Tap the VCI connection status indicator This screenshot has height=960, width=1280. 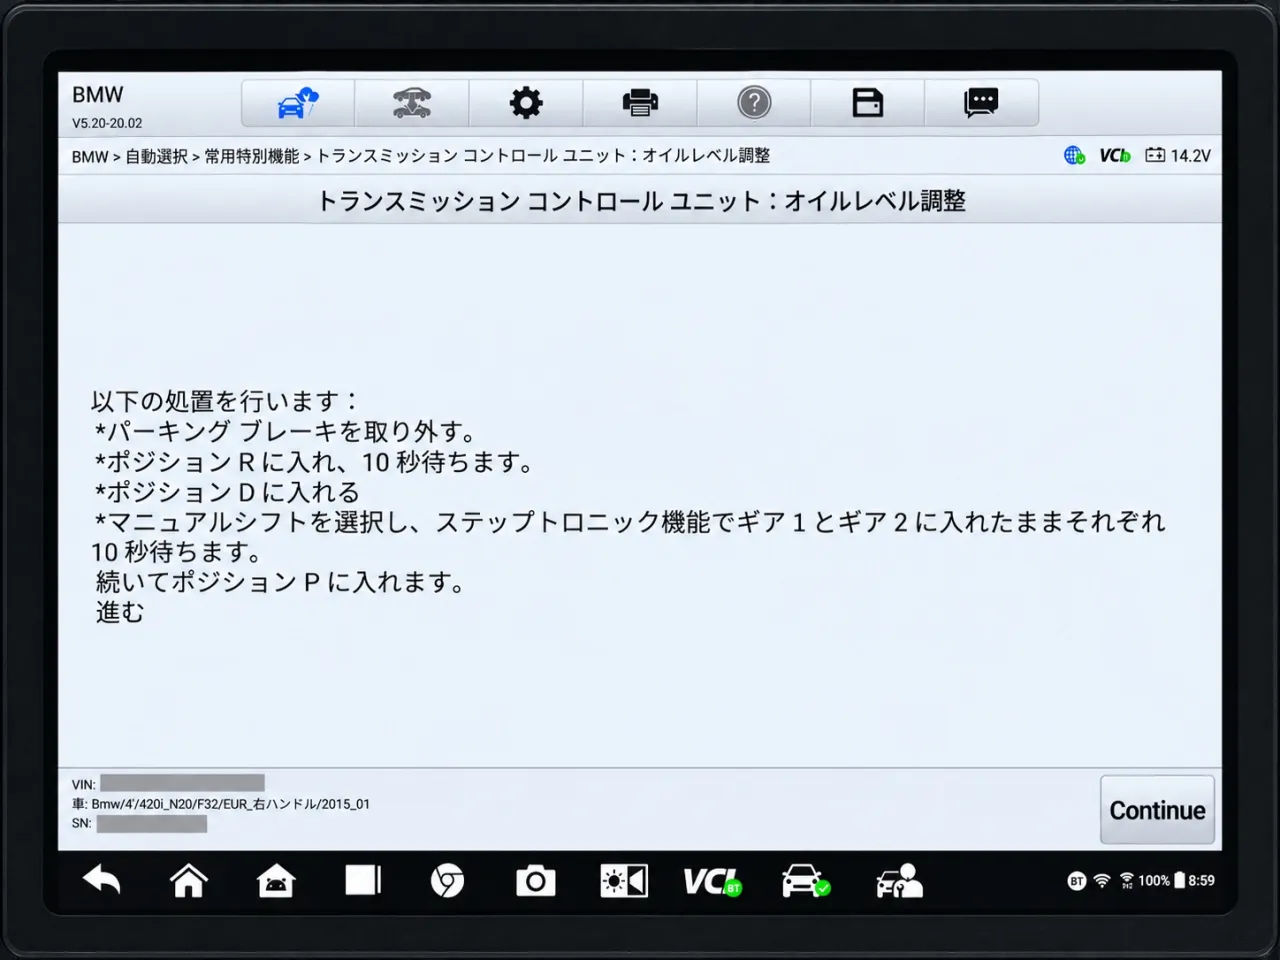(1114, 155)
